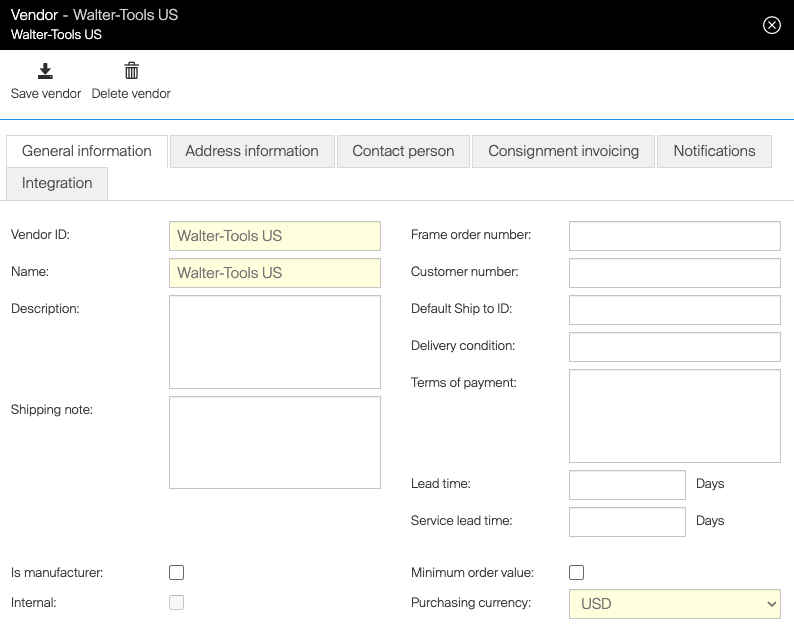Image resolution: width=794 pixels, height=624 pixels.
Task: Click the Terms of payment text area
Action: point(674,415)
